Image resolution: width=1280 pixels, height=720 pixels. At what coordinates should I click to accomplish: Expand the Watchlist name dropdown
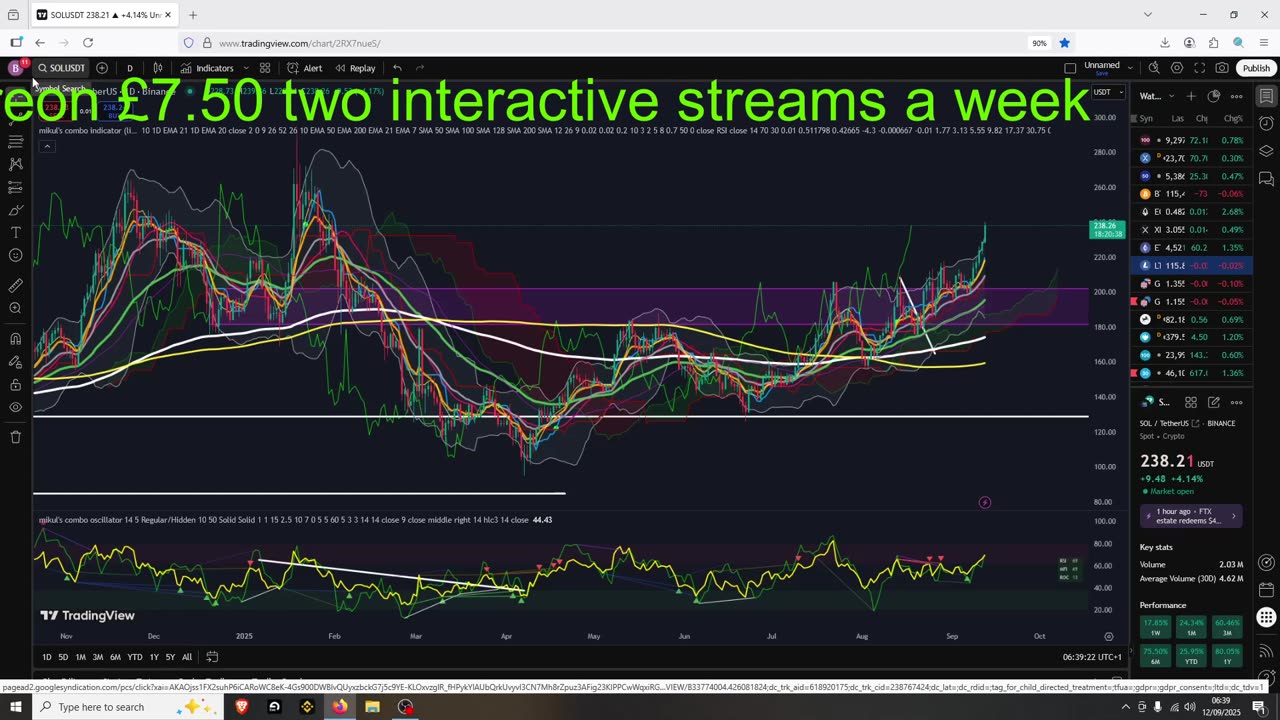(1156, 96)
